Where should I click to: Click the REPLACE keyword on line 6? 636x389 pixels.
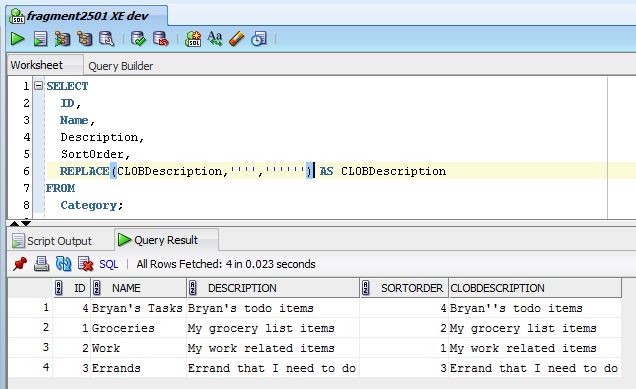point(84,171)
